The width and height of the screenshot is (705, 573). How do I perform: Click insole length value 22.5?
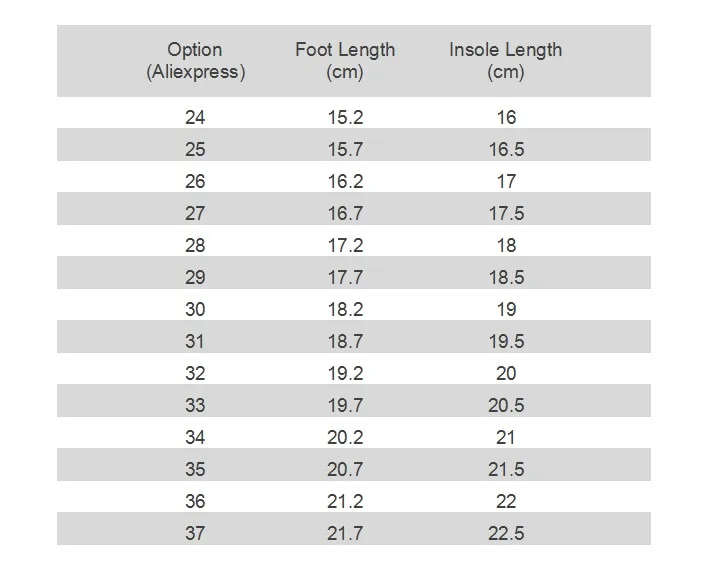(506, 534)
